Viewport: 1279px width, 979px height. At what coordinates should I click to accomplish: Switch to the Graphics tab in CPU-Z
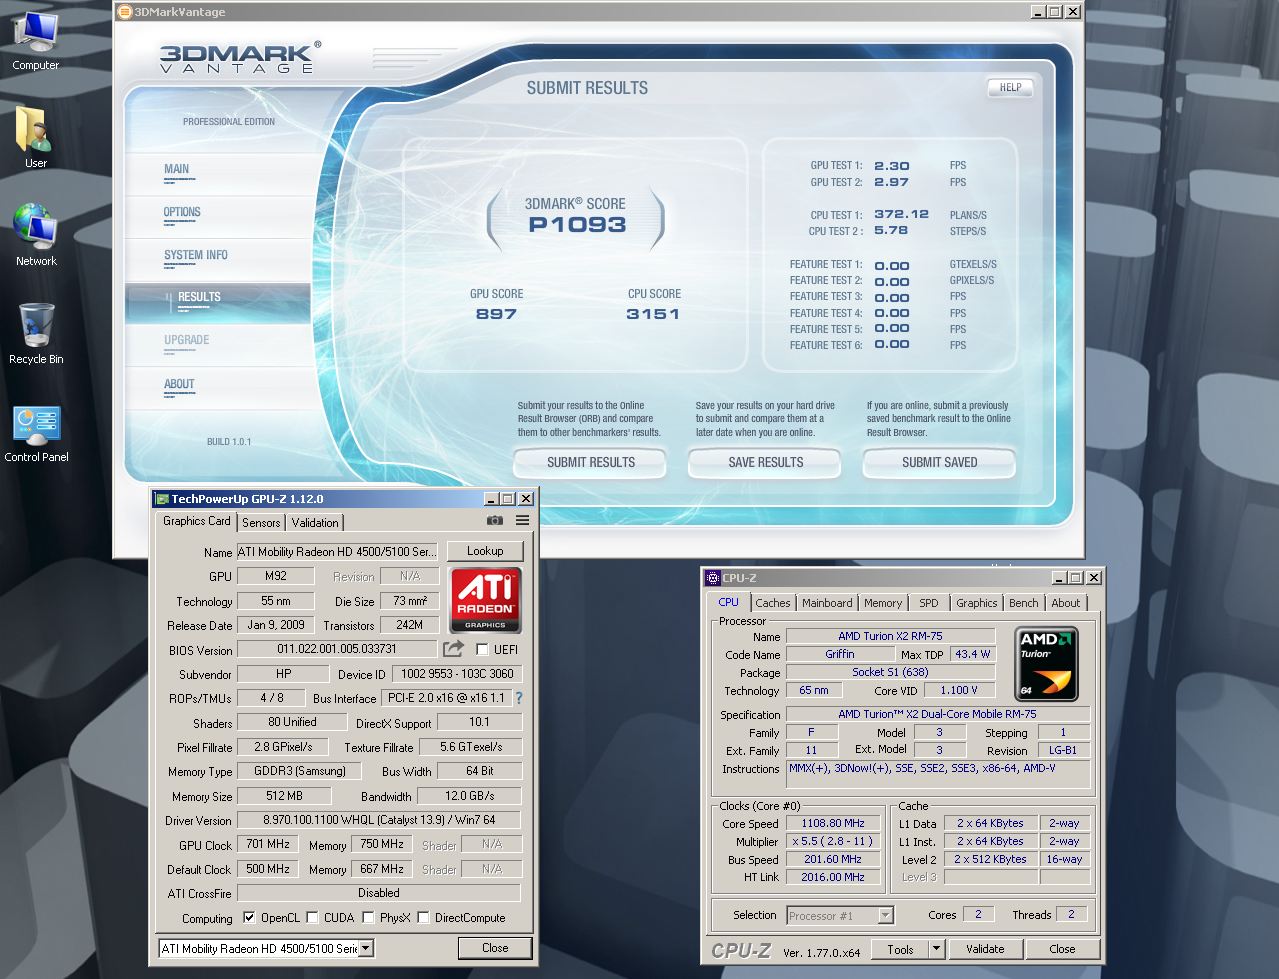(976, 603)
